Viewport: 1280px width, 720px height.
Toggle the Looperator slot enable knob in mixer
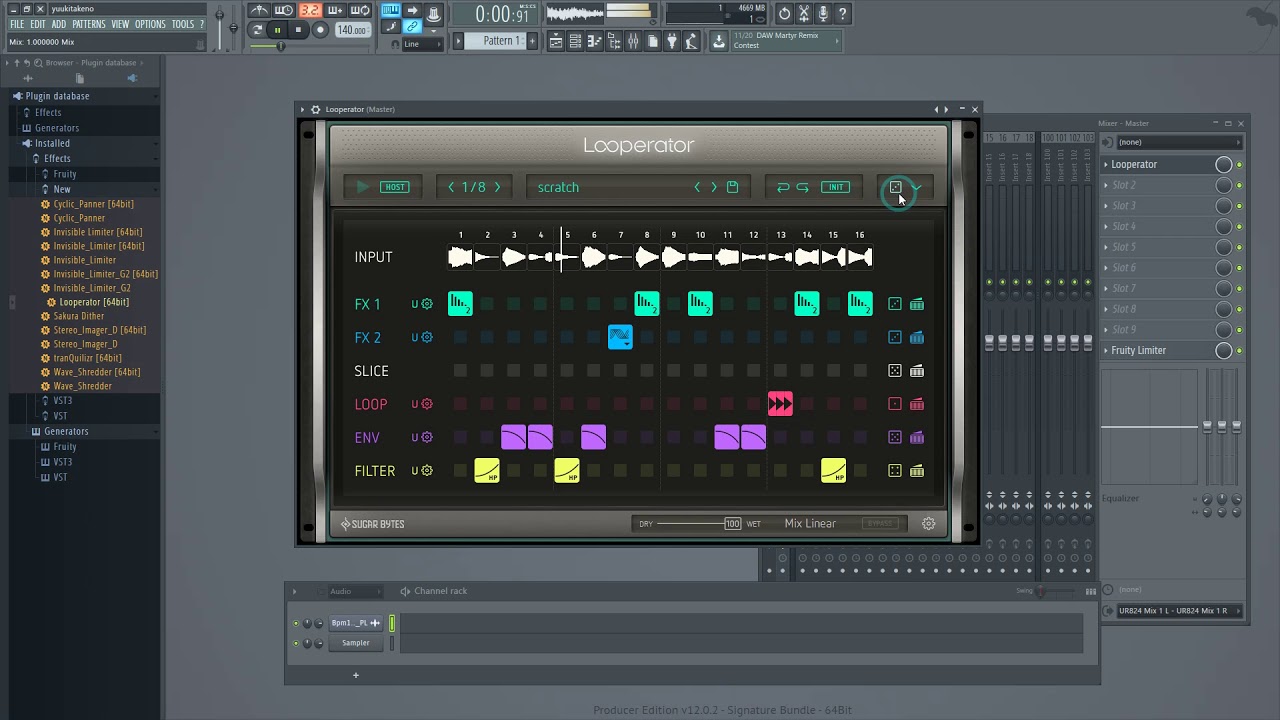[1223, 164]
